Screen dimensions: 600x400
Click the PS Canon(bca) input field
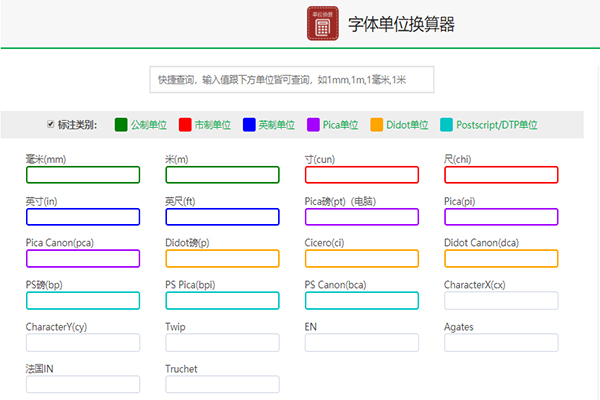pyautogui.click(x=362, y=300)
